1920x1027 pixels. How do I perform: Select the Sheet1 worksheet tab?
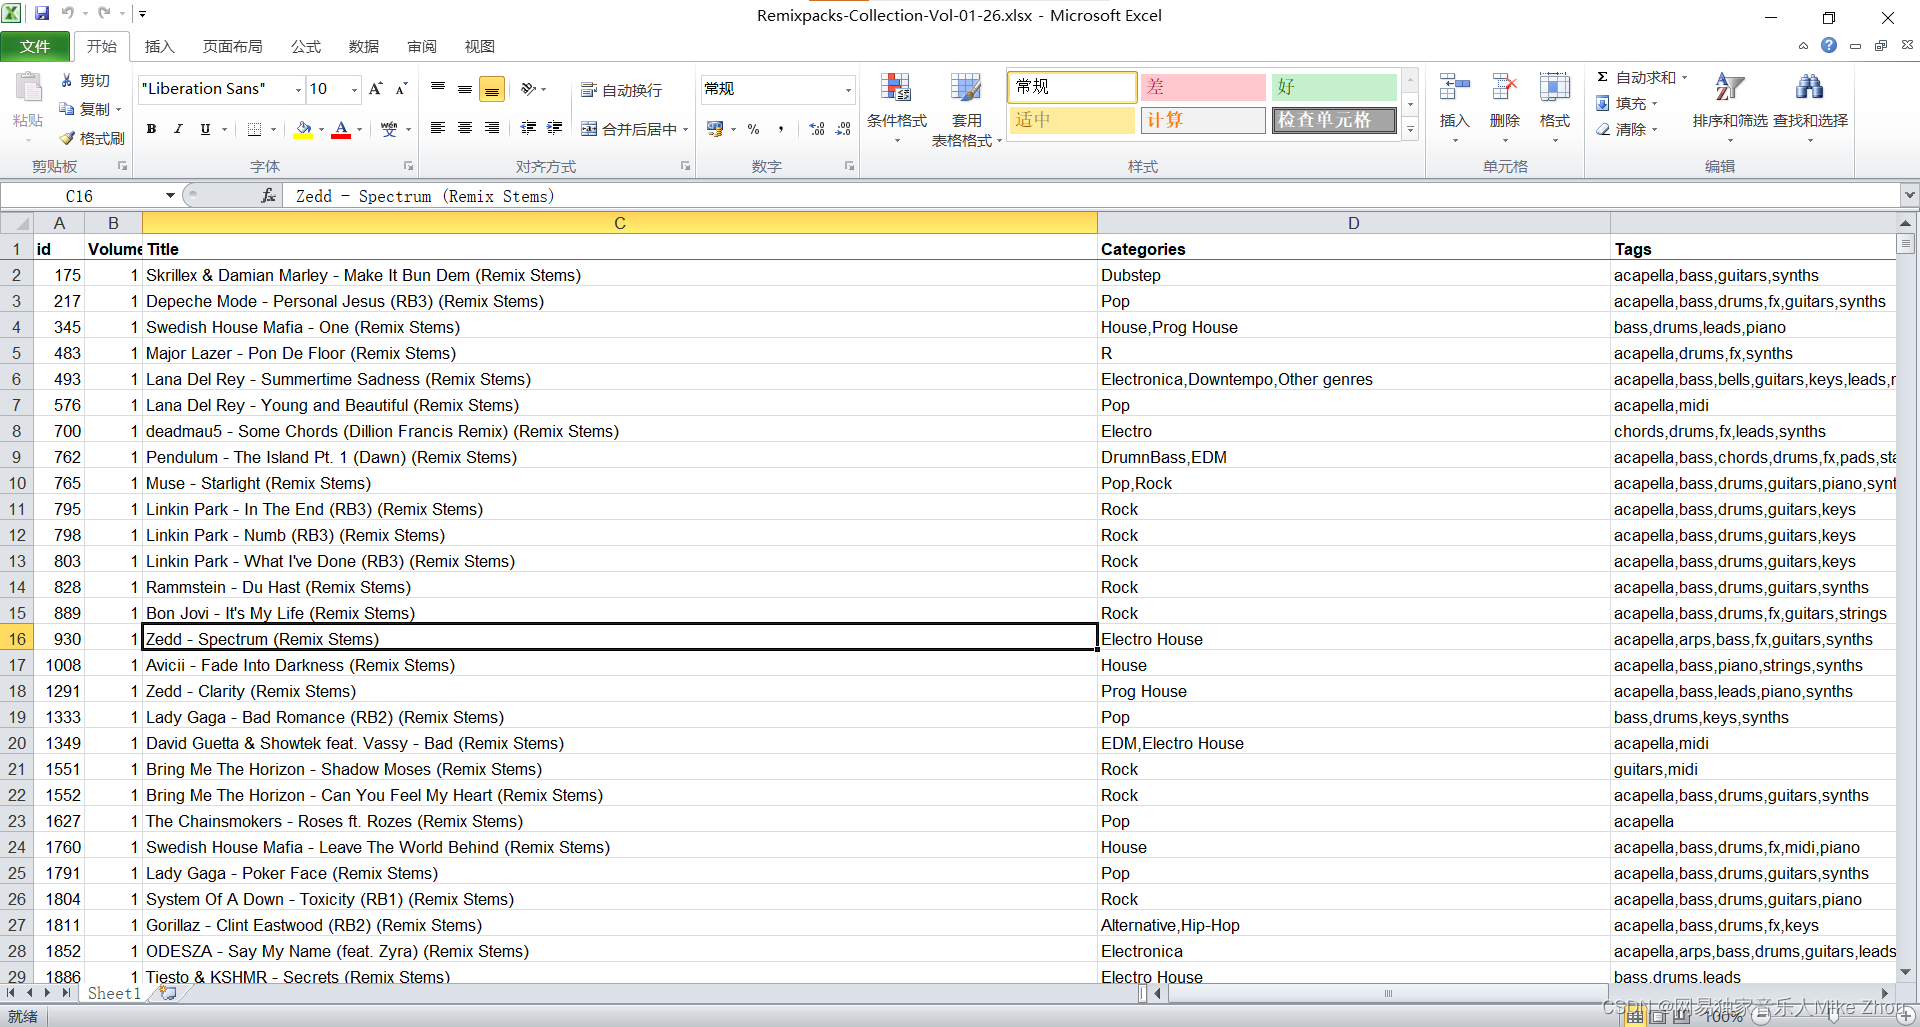pos(114,993)
